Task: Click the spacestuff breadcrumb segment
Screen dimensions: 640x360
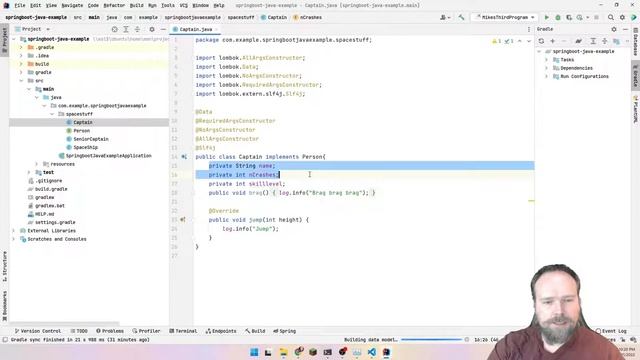Action: click(x=241, y=18)
